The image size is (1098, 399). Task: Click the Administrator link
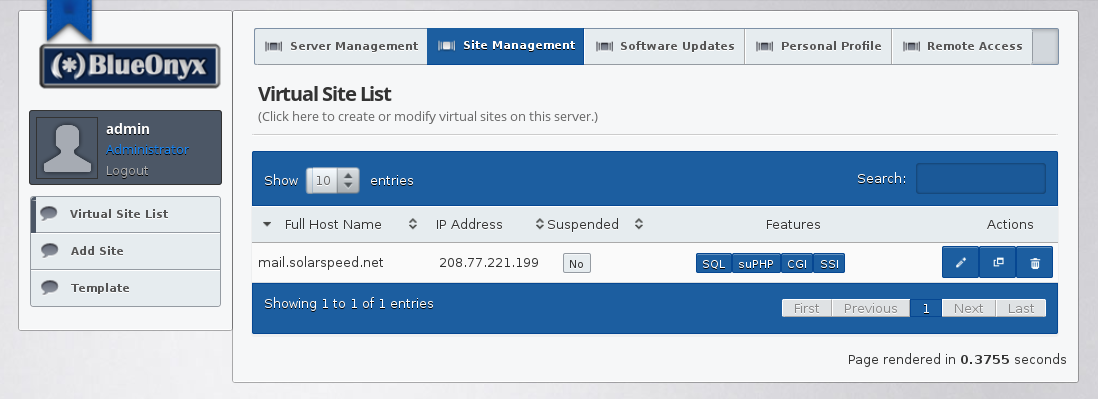coord(147,150)
